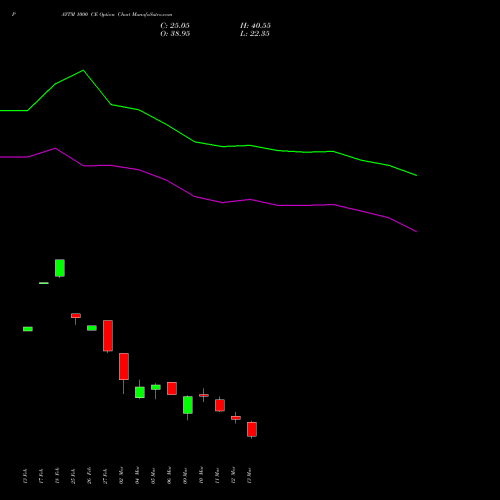Select the 17 Feb date label
Image resolution: width=500 pixels, height=500 pixels.
pos(41,476)
